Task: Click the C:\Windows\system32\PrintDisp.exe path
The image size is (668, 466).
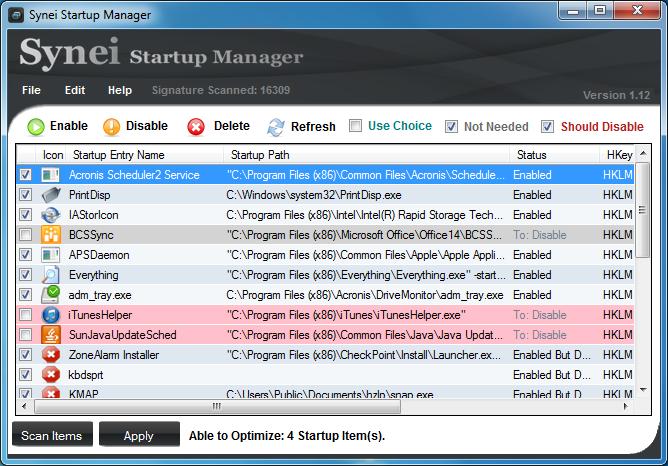Action: click(x=314, y=195)
